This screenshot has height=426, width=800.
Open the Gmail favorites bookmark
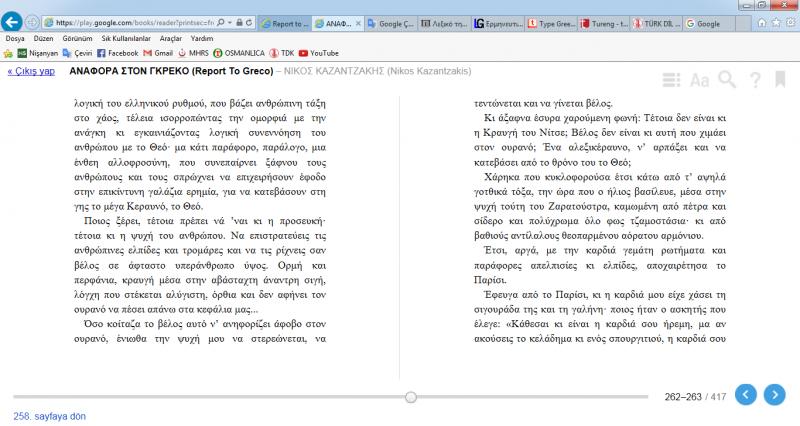158,53
